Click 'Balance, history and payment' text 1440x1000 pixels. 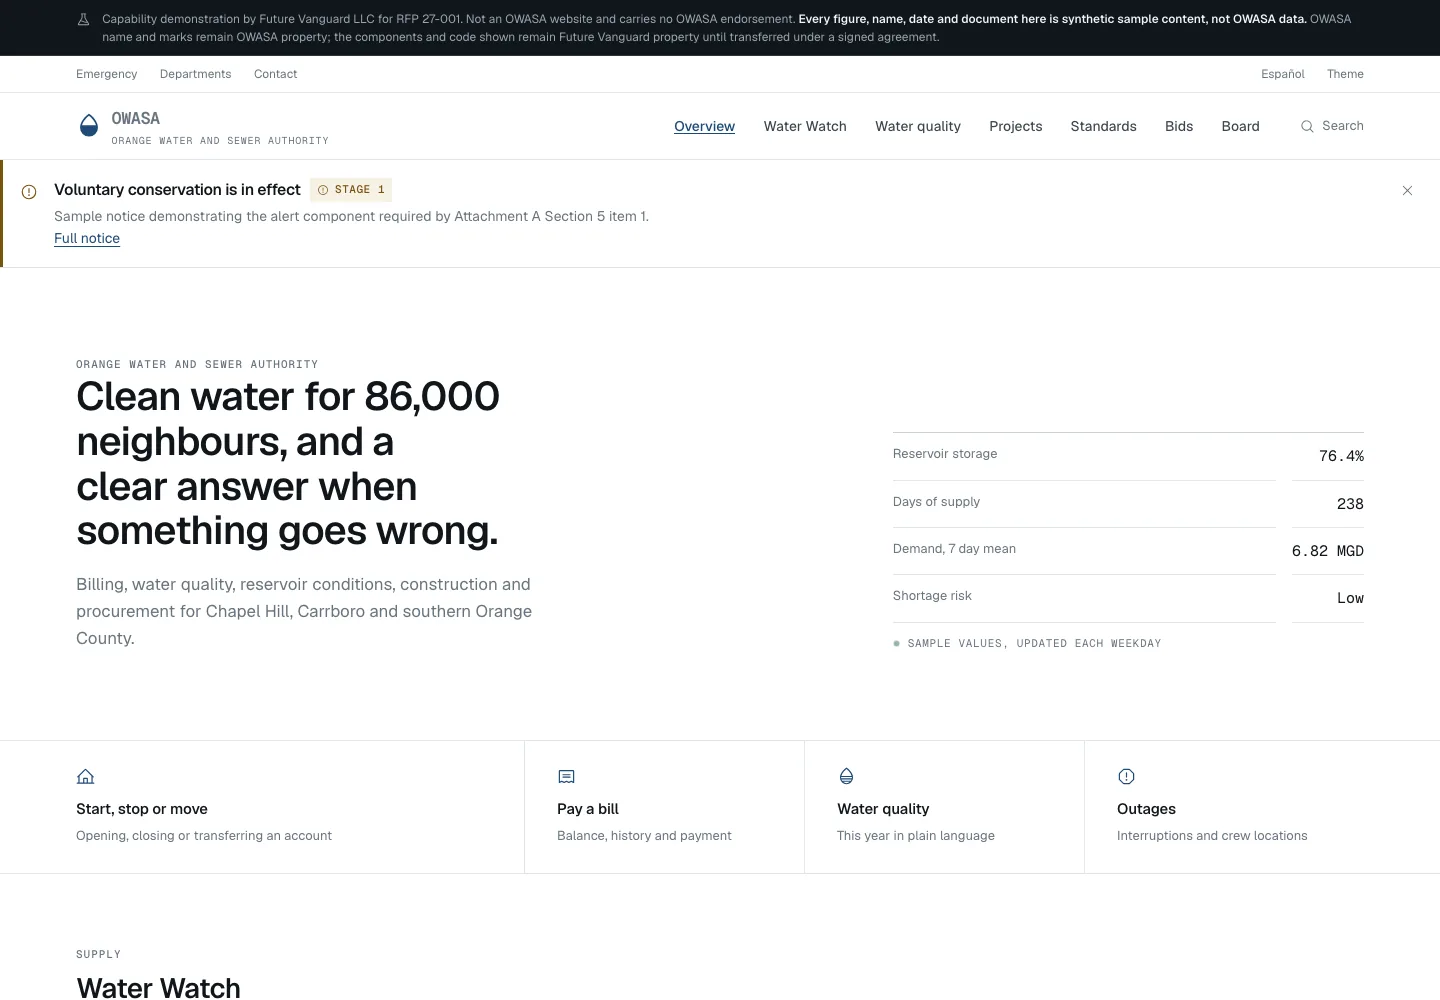click(x=644, y=836)
